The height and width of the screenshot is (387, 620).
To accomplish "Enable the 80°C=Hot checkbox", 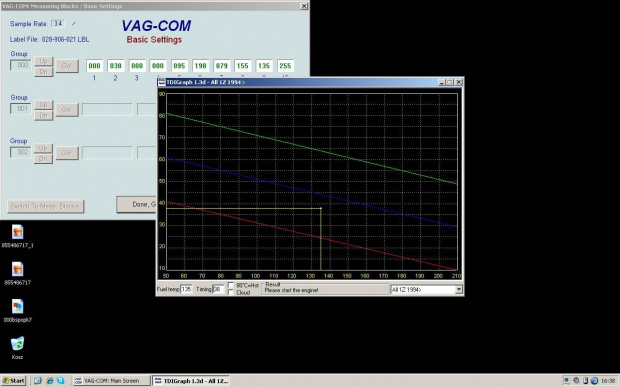I will 231,285.
